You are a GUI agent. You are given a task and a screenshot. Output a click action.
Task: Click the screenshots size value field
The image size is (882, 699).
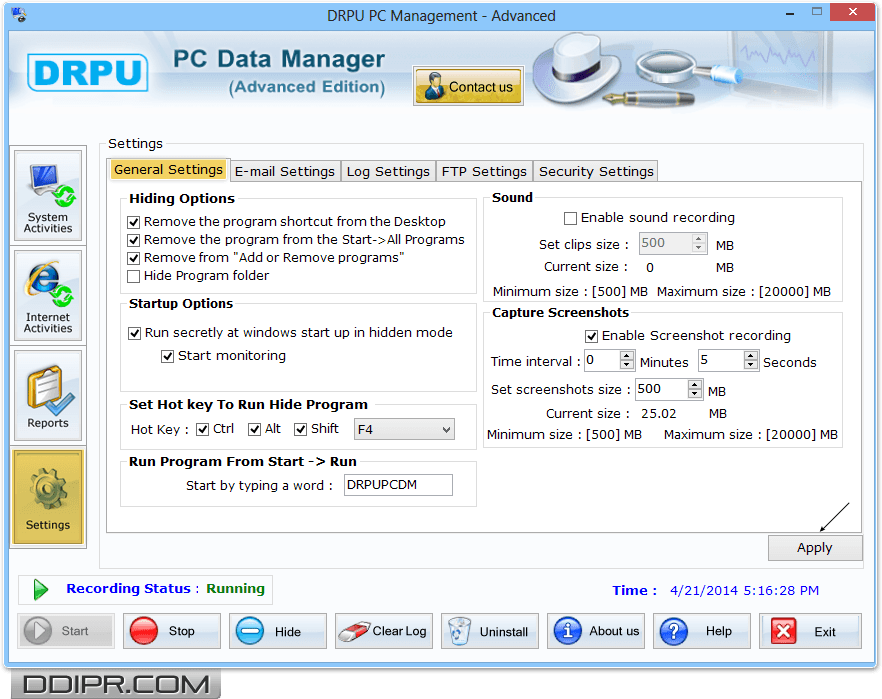tap(662, 389)
